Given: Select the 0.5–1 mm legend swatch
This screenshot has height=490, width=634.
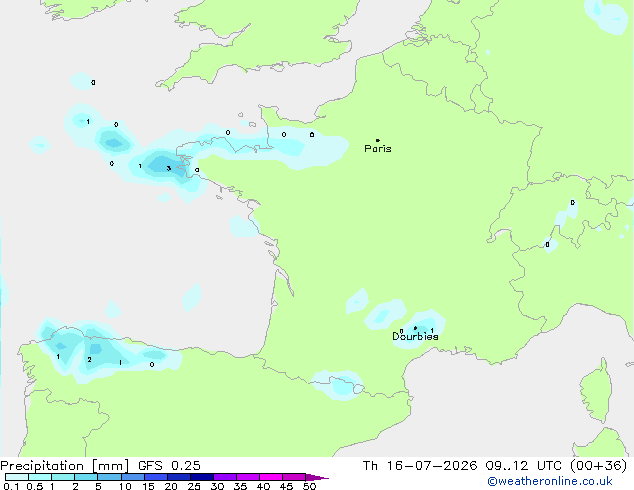Looking at the screenshot, I should (40, 477).
